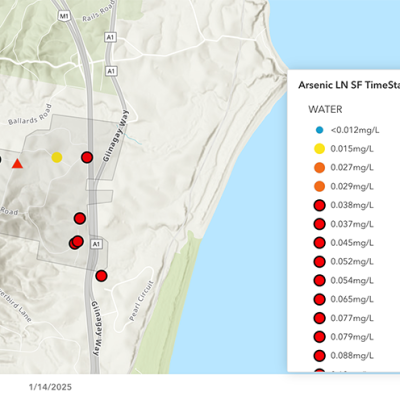Viewport: 400px width, 400px height.
Task: Click the A1 shield near the overlapping markers
Action: (96, 244)
